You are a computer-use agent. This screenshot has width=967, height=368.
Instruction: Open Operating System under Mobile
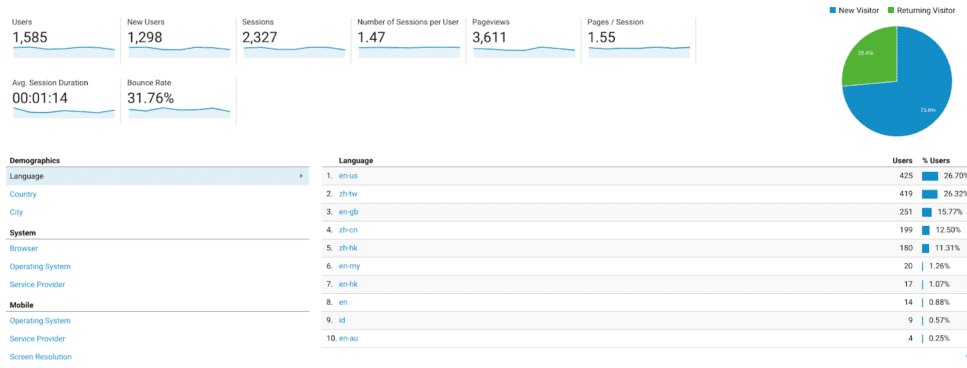40,321
